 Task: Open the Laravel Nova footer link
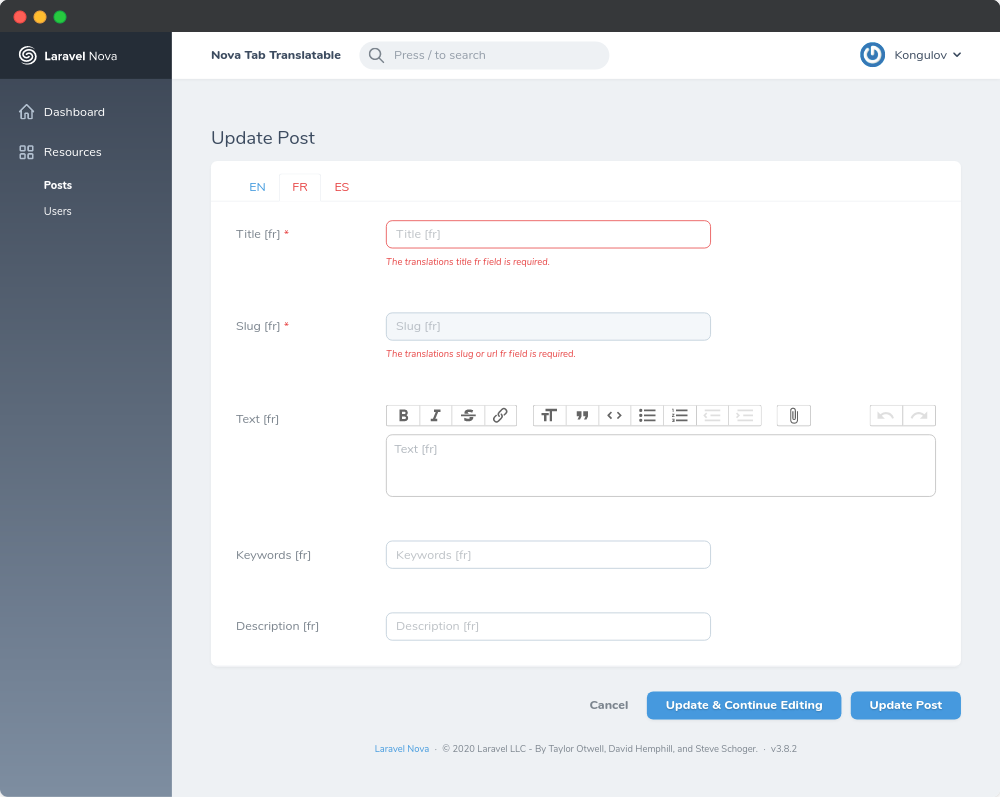[x=401, y=748]
